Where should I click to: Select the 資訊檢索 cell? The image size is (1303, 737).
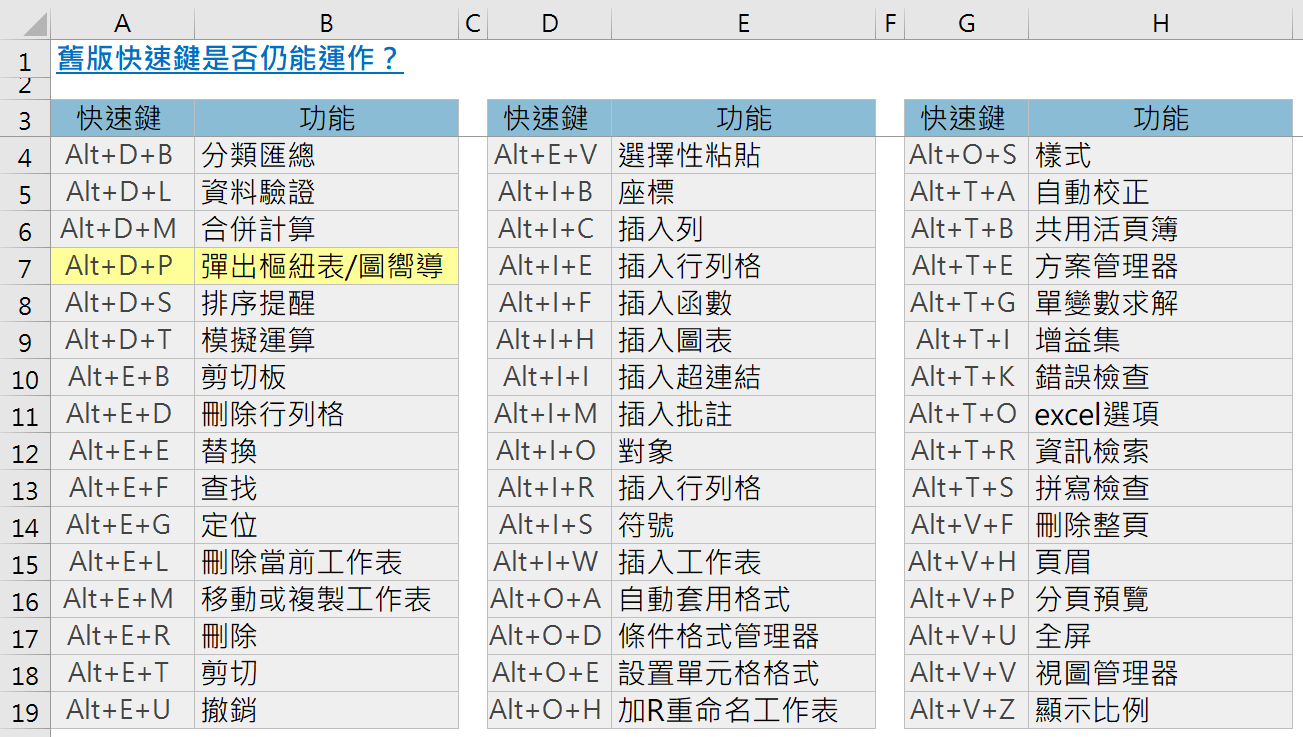tap(1160, 451)
